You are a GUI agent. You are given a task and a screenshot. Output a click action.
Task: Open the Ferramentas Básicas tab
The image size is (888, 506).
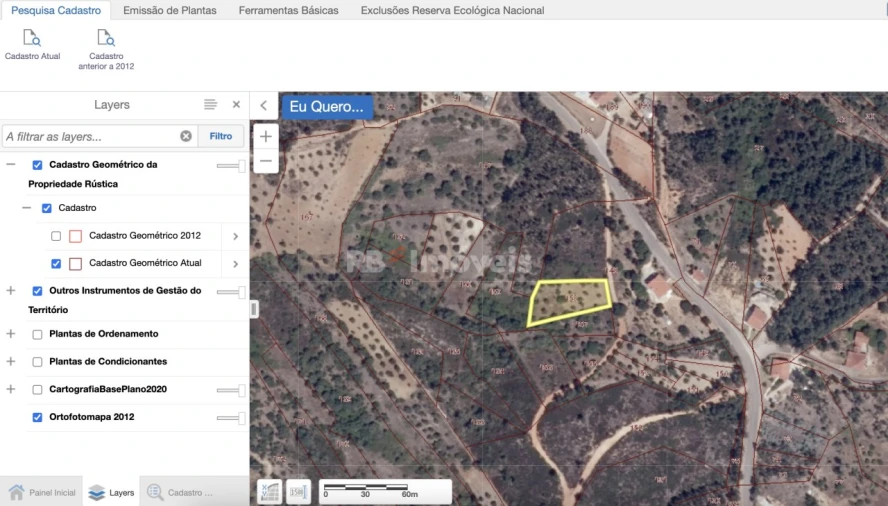point(288,10)
